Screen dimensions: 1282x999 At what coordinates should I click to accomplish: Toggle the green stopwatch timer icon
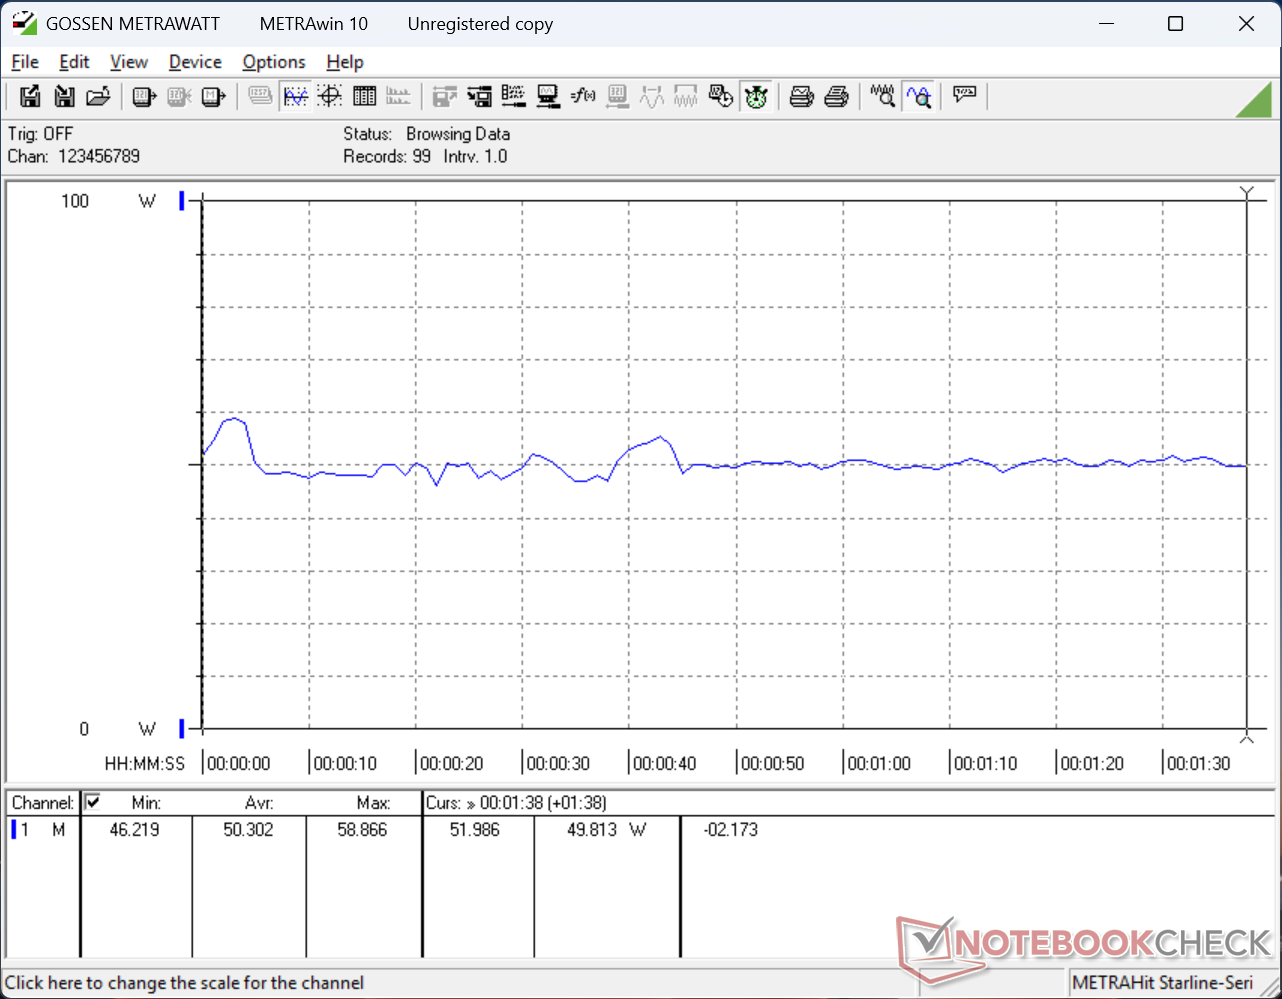click(x=756, y=96)
